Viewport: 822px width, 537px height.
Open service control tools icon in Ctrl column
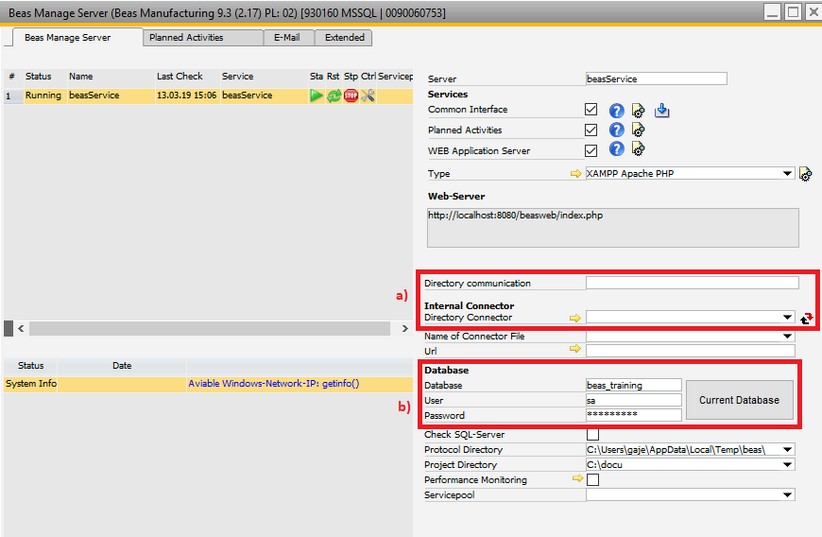point(368,96)
